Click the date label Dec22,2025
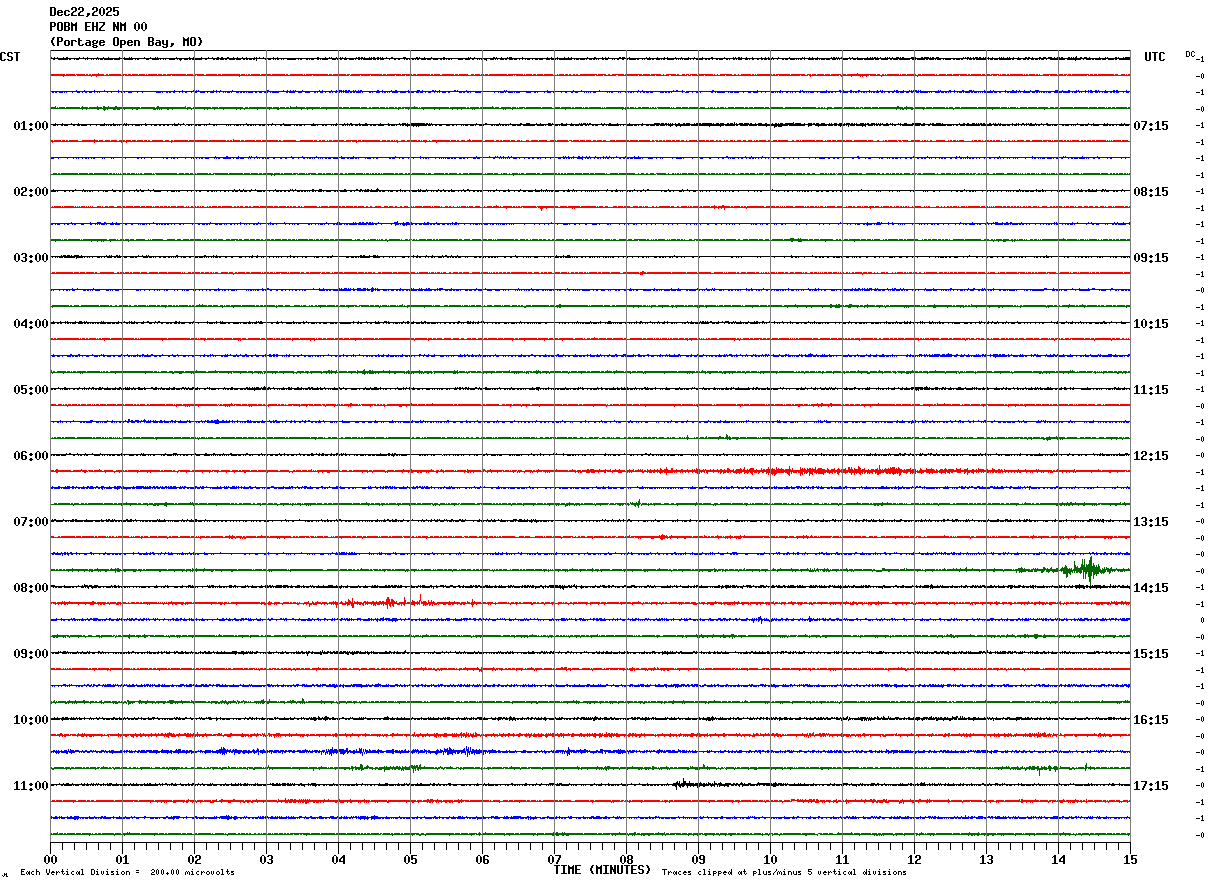This screenshot has width=1210, height=886. [x=84, y=12]
